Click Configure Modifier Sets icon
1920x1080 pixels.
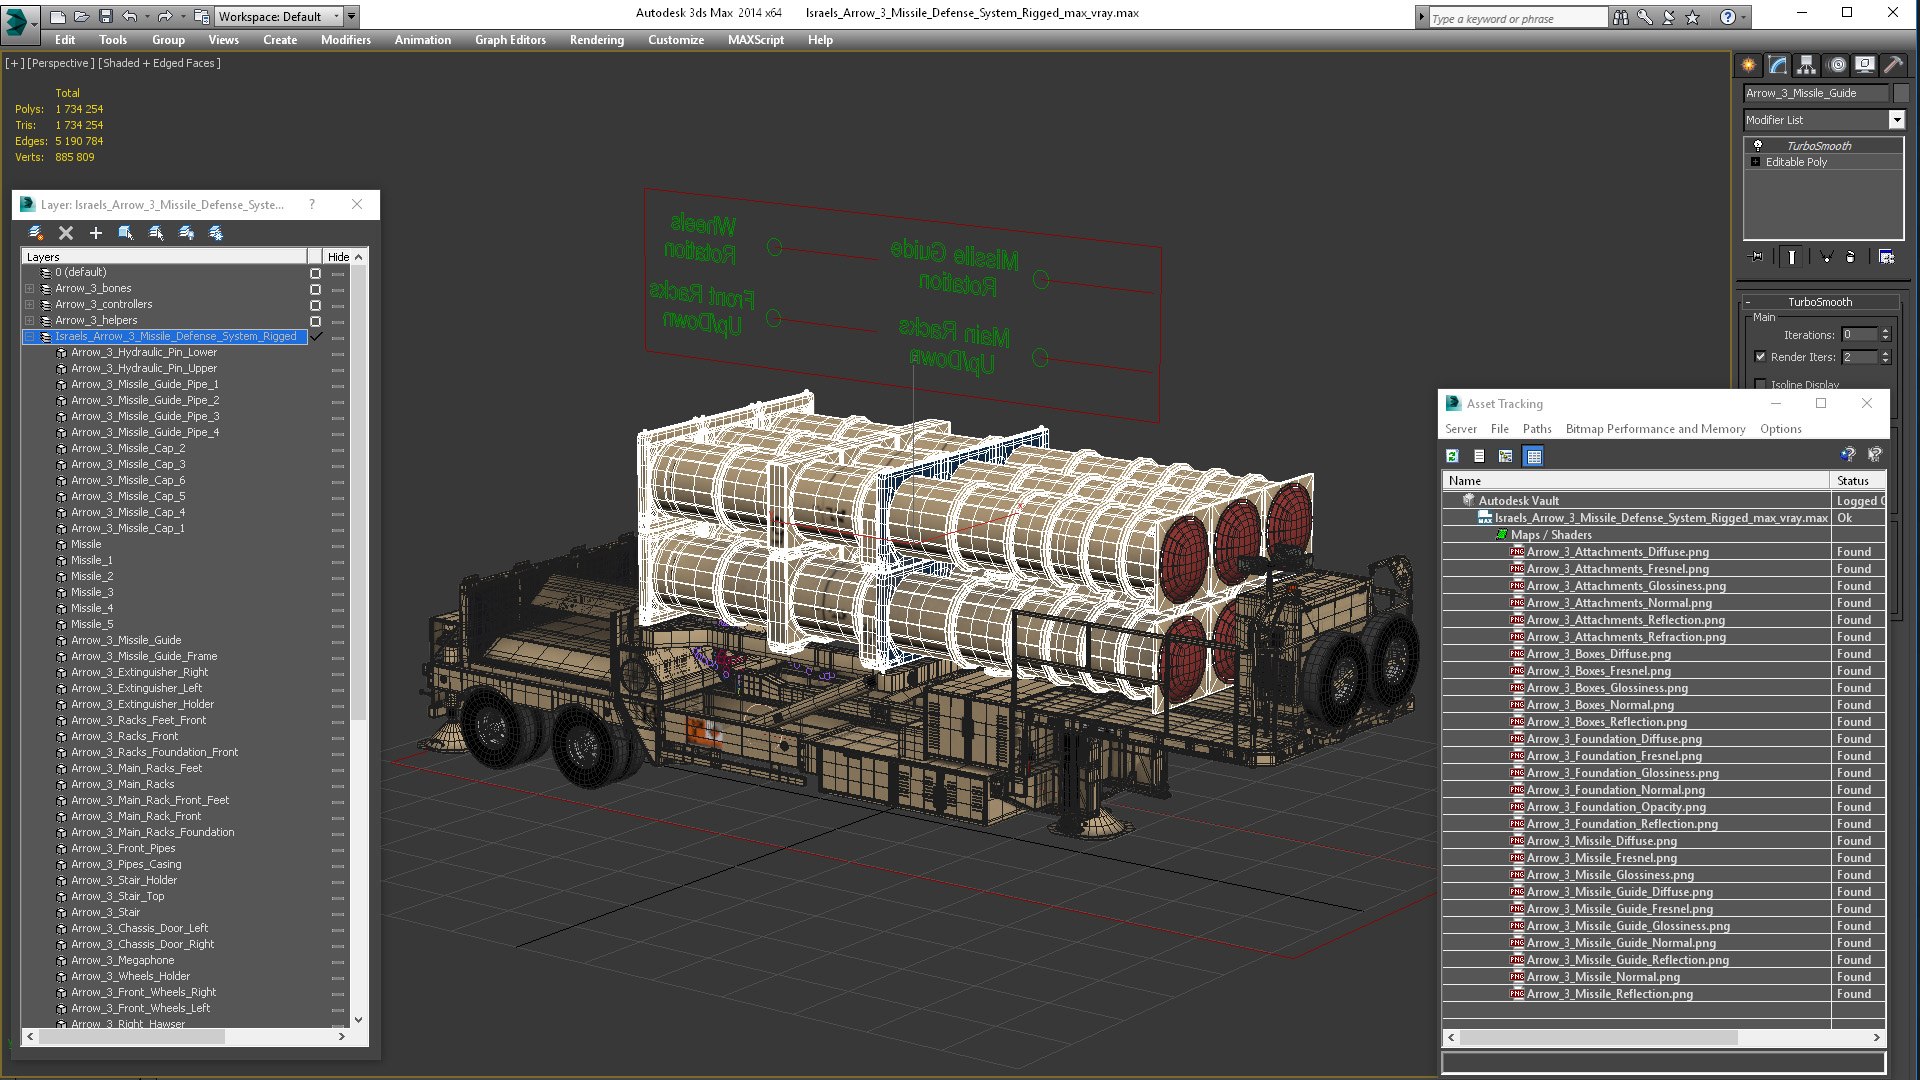pyautogui.click(x=1886, y=257)
